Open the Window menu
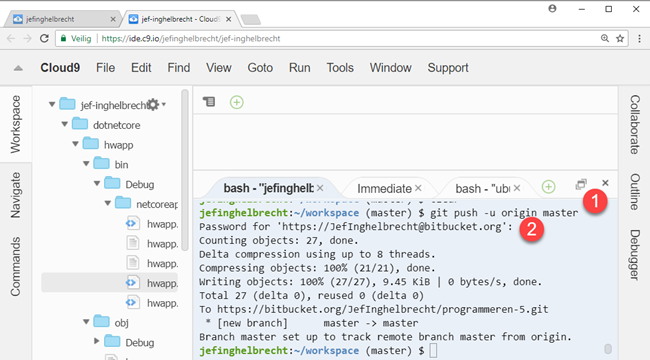This screenshot has height=360, width=650. [x=390, y=68]
